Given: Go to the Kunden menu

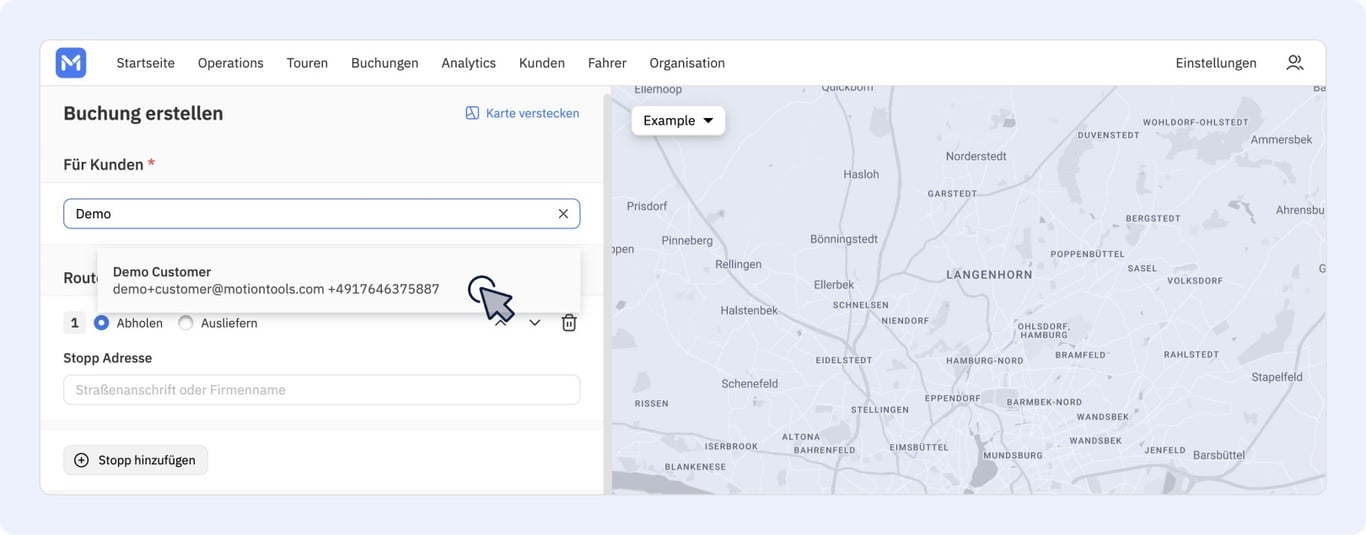Looking at the screenshot, I should click(542, 63).
